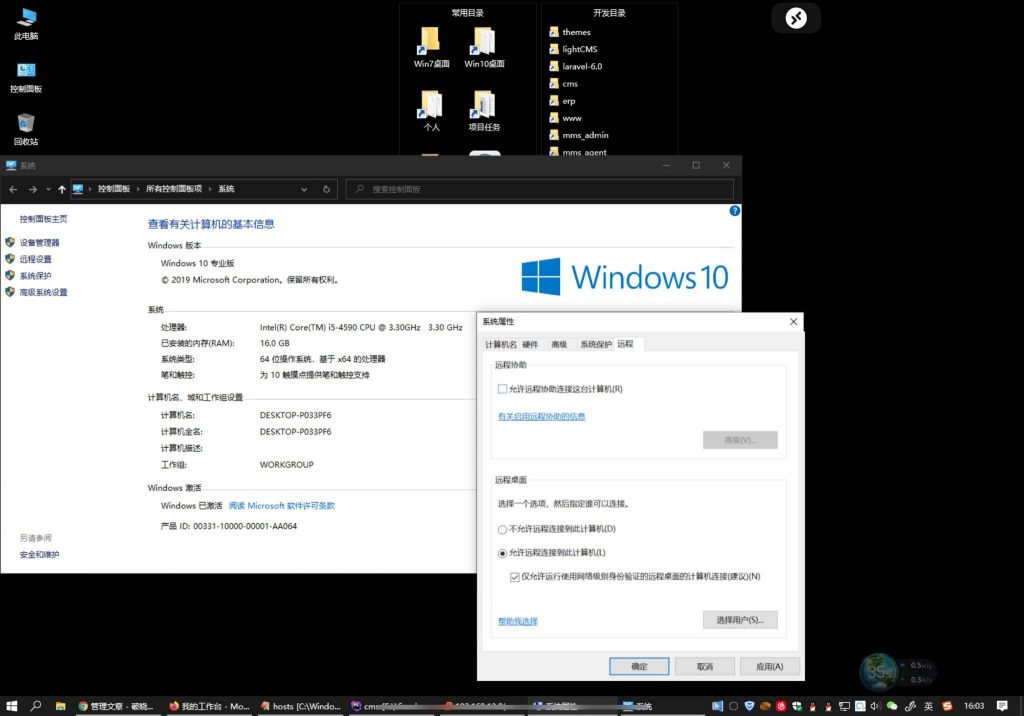Click the remote desktop connection bar icon
The width and height of the screenshot is (1024, 716).
tap(796, 18)
